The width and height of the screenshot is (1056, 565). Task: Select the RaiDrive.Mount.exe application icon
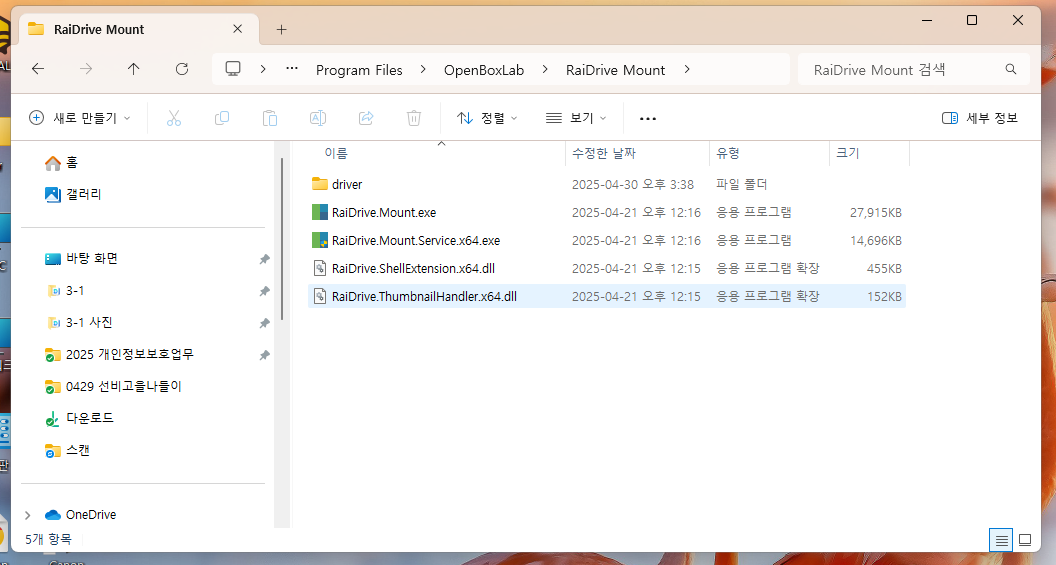pos(320,212)
